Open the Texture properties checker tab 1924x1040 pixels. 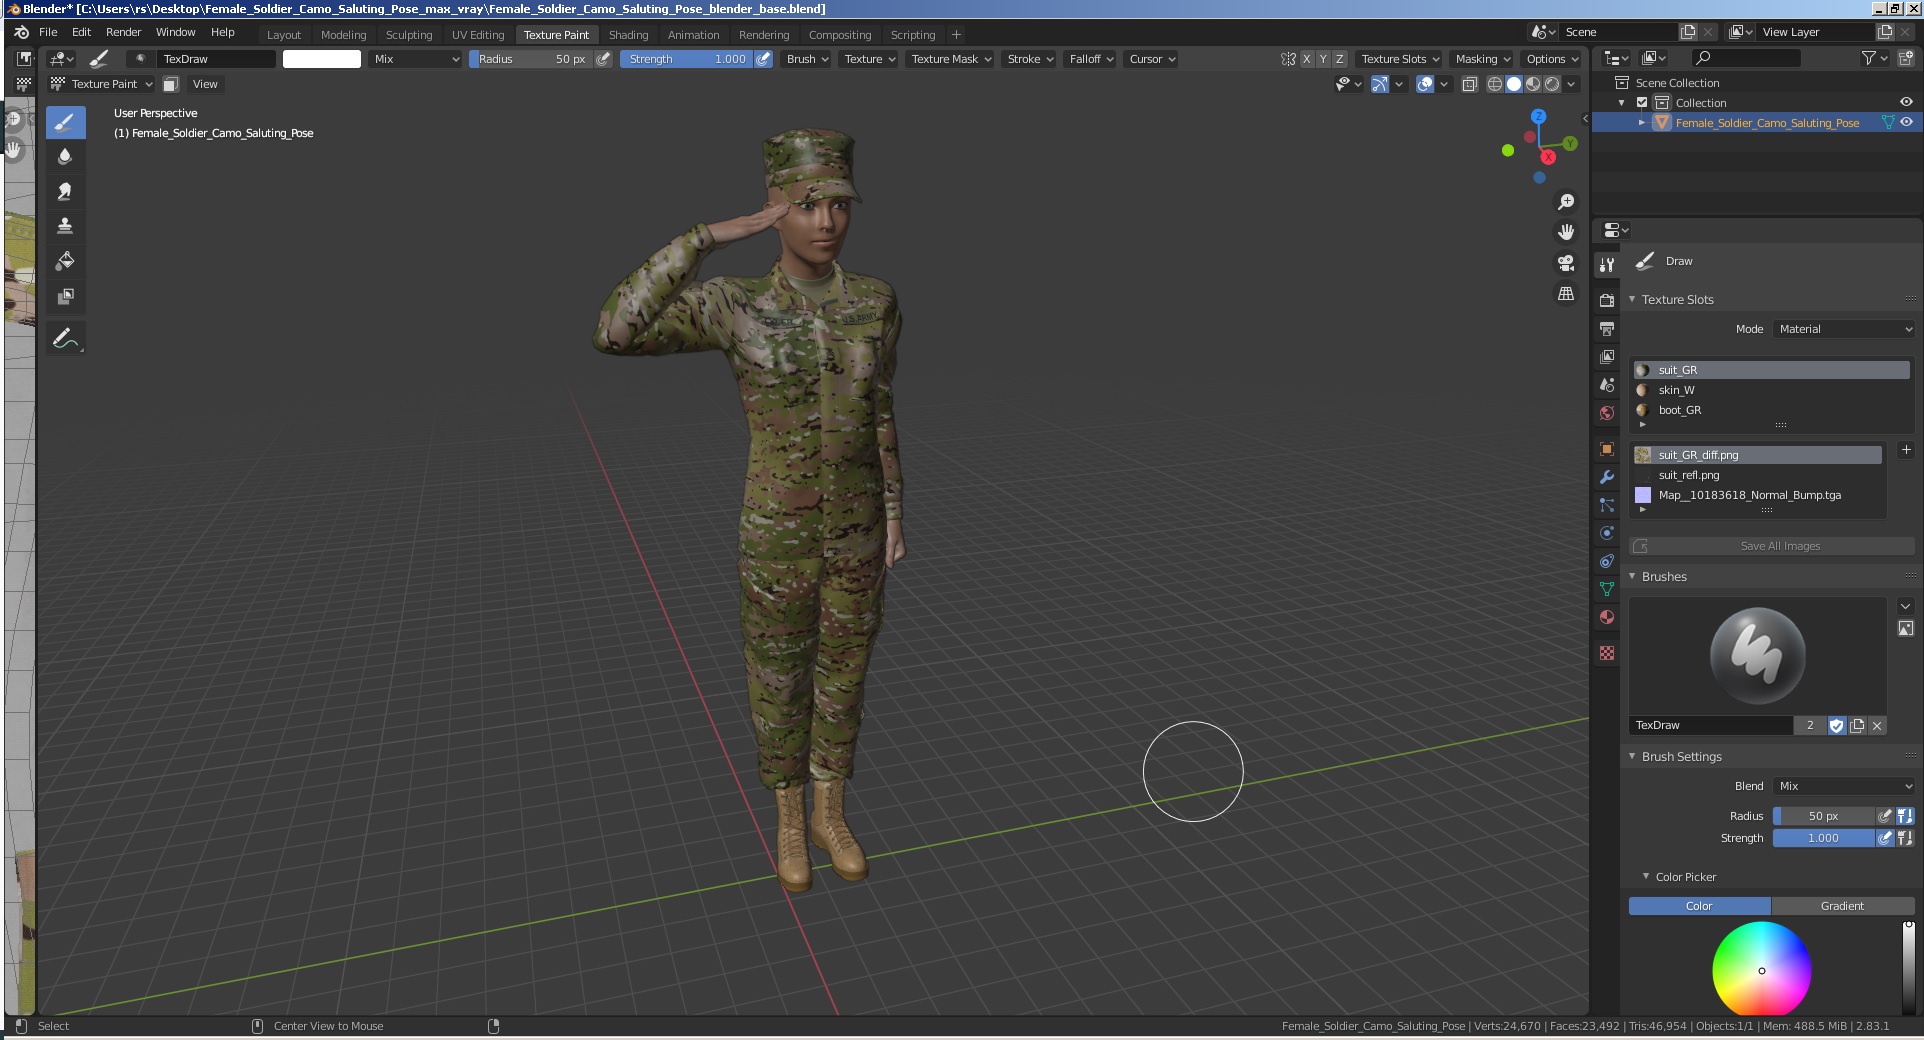[1607, 653]
